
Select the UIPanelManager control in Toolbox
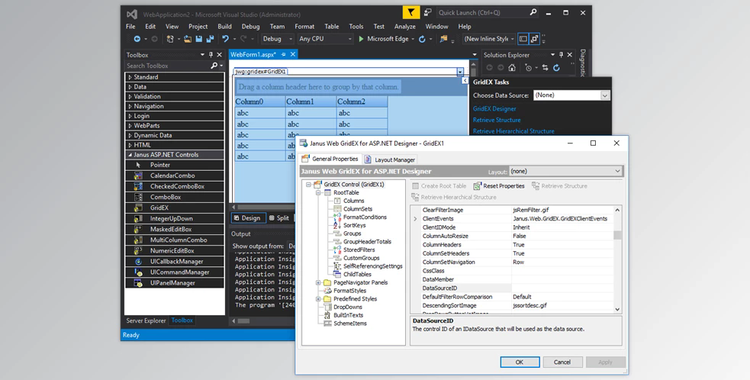pyautogui.click(x=175, y=283)
